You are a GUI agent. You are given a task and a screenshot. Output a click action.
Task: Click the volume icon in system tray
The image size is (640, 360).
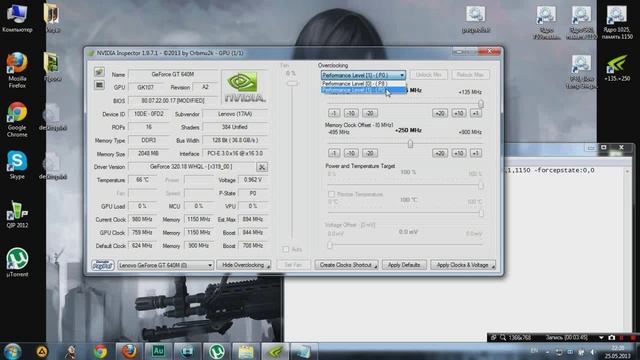click(x=593, y=352)
